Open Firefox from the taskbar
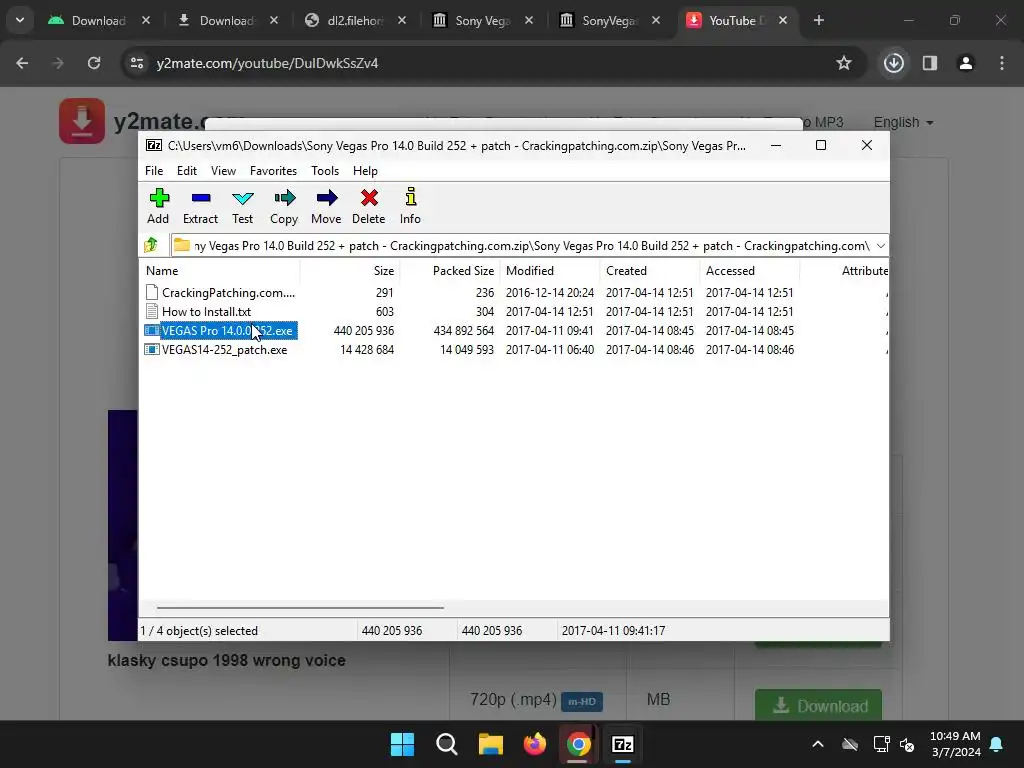The height and width of the screenshot is (768, 1024). pos(535,744)
